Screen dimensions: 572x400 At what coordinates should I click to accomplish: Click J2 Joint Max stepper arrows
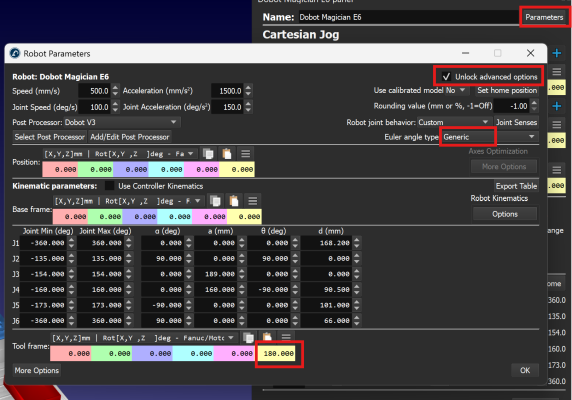click(129, 259)
